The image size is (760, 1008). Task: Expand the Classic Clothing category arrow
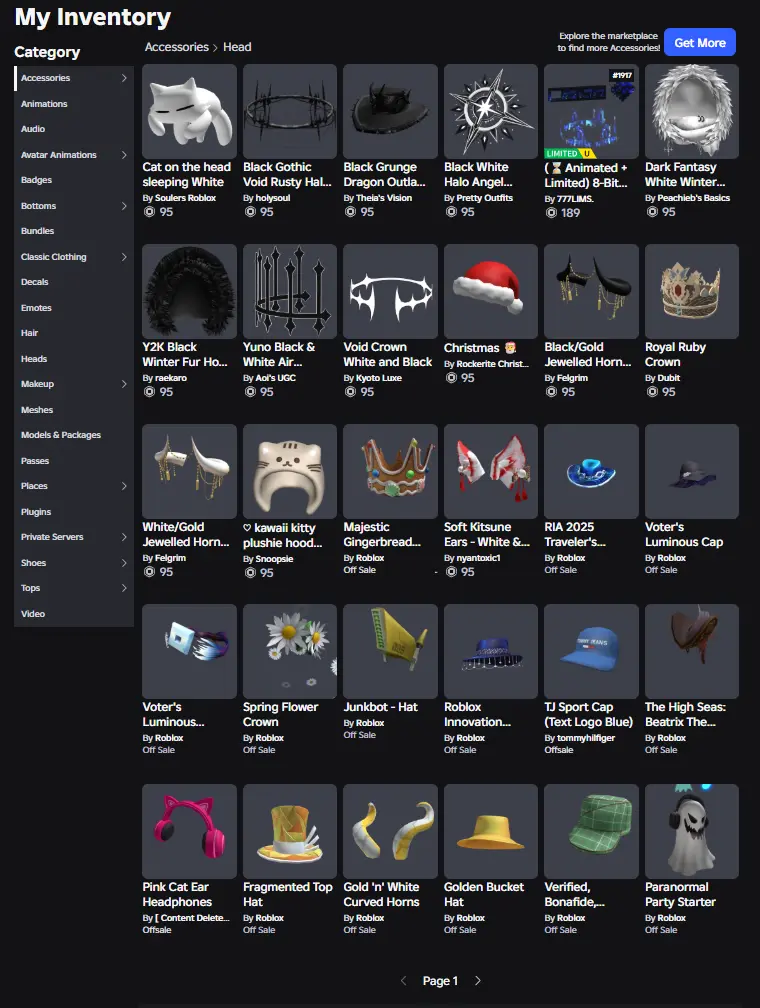(124, 256)
